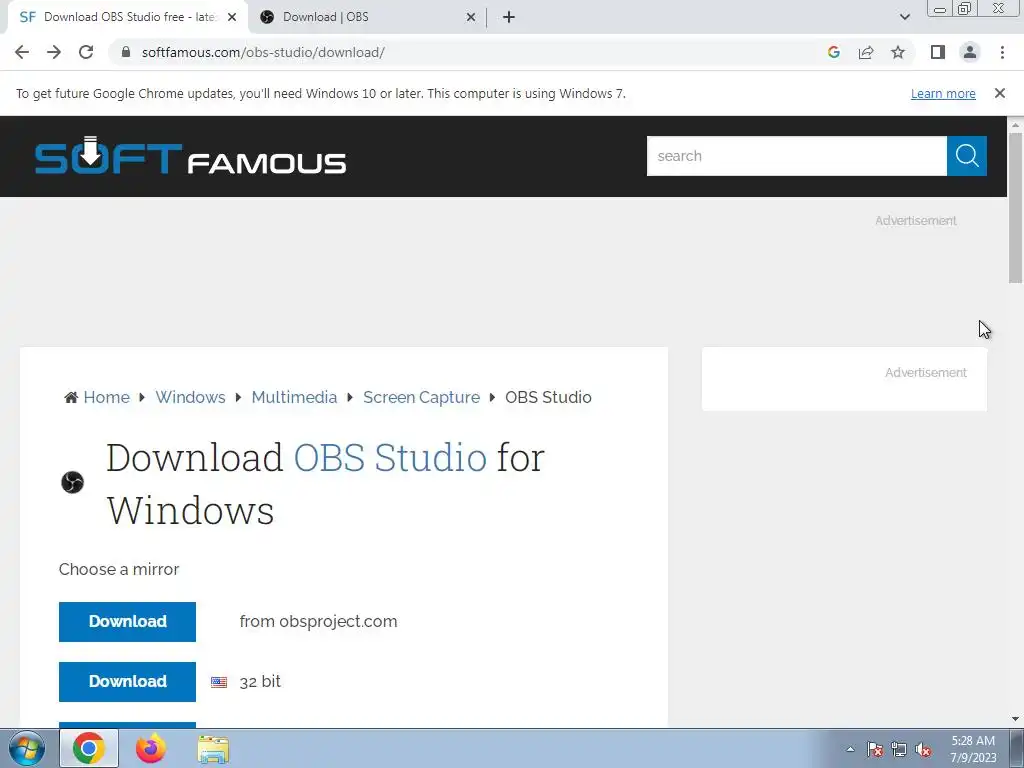This screenshot has width=1024, height=768.
Task: Click the Google icon in the address bar
Action: click(x=833, y=52)
